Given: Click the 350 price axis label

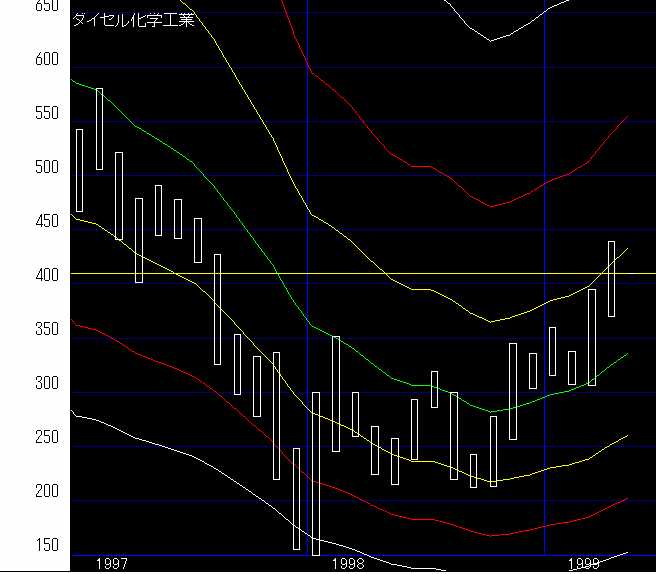Looking at the screenshot, I should click(19, 329).
